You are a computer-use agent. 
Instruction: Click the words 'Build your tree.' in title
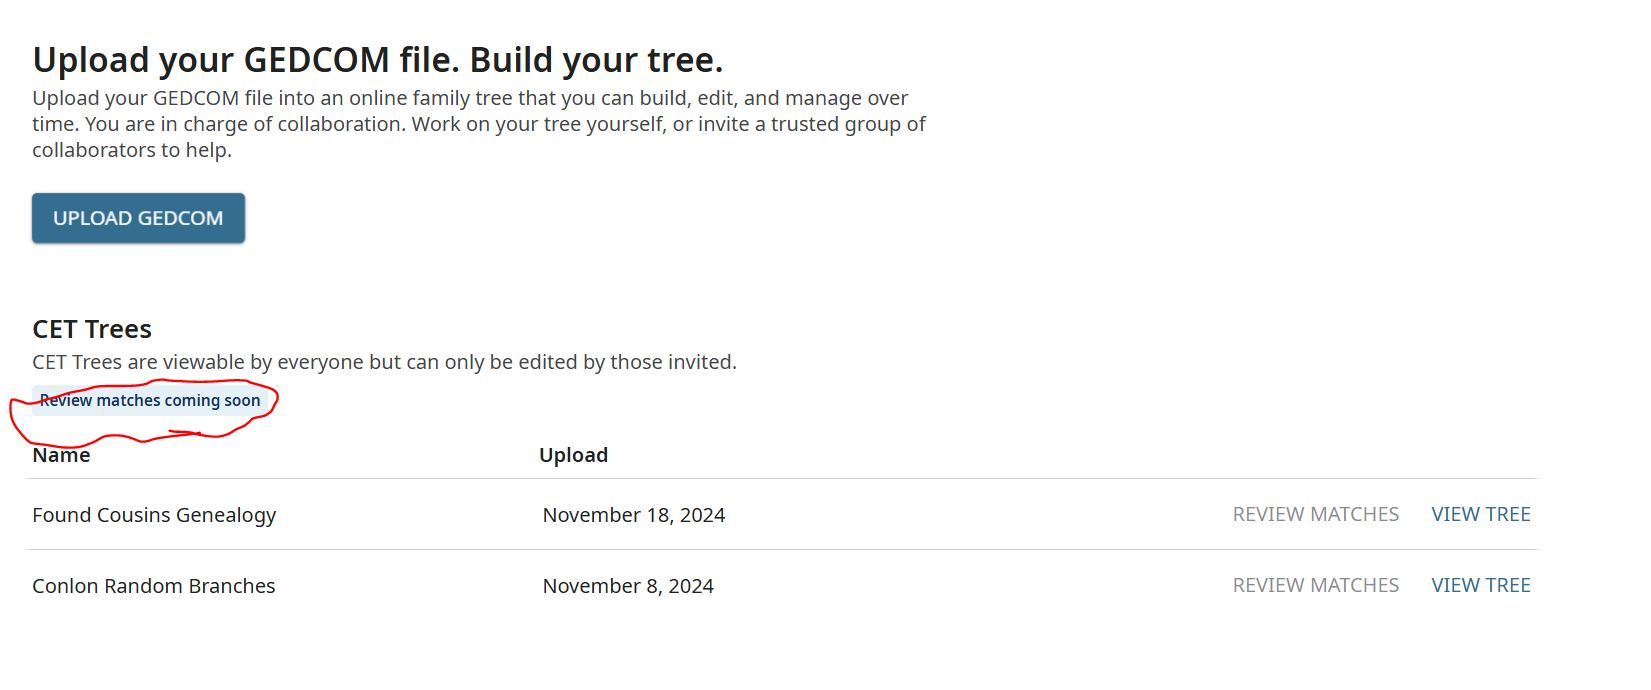point(596,60)
